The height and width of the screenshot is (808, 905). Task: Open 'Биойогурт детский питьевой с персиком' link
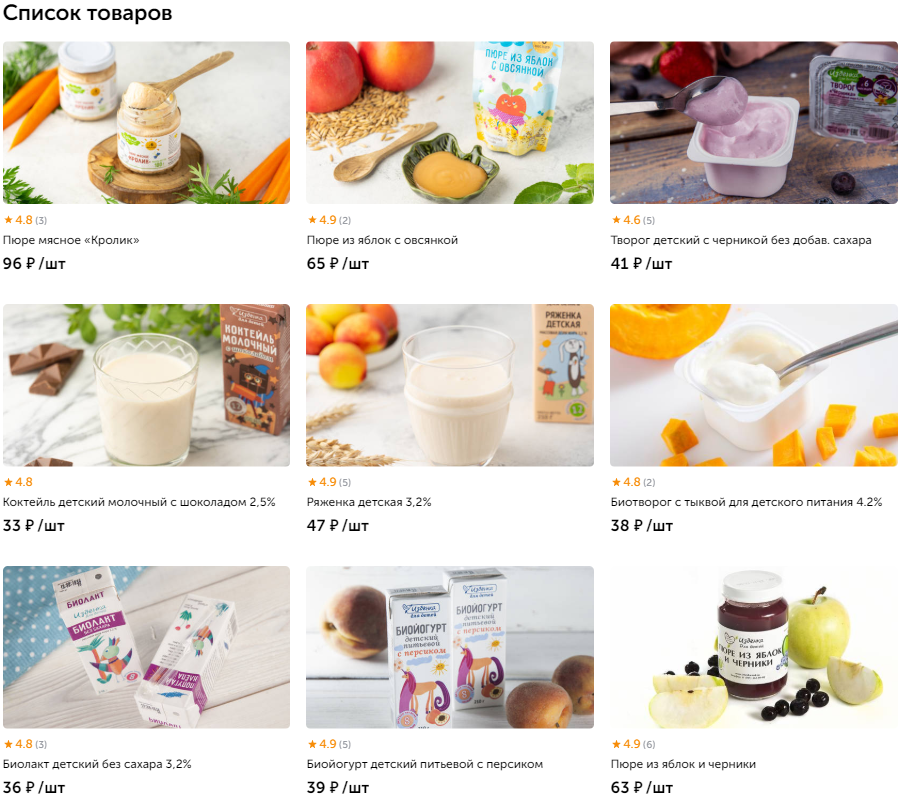pos(425,764)
